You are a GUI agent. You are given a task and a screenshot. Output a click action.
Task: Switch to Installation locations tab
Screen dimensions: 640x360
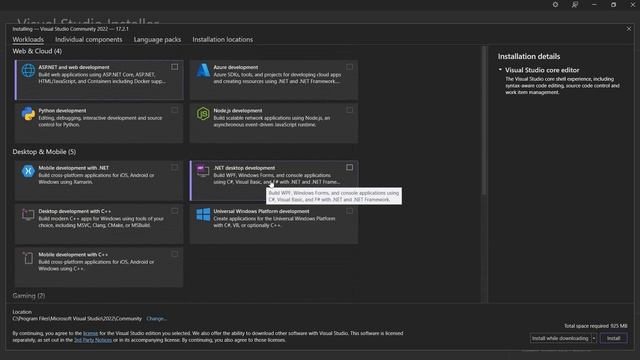[x=222, y=40]
